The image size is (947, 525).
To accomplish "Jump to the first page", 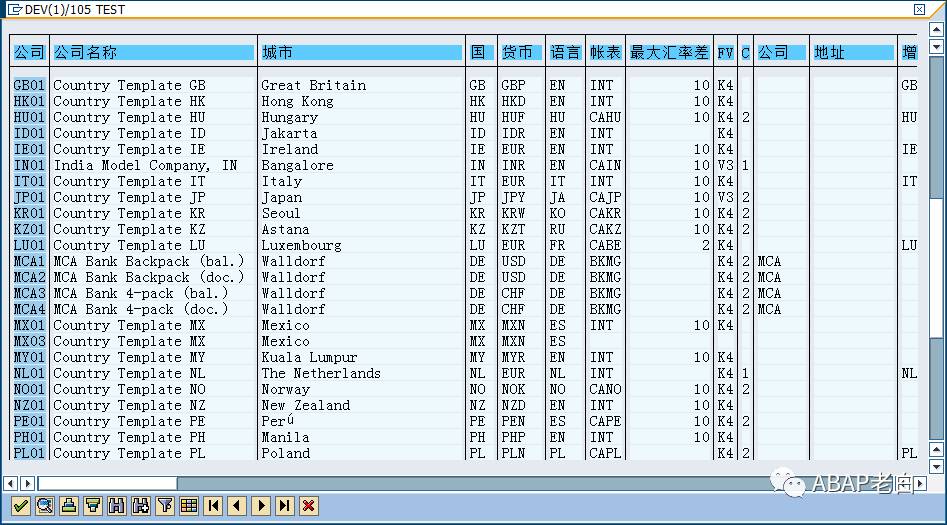I will [x=213, y=506].
